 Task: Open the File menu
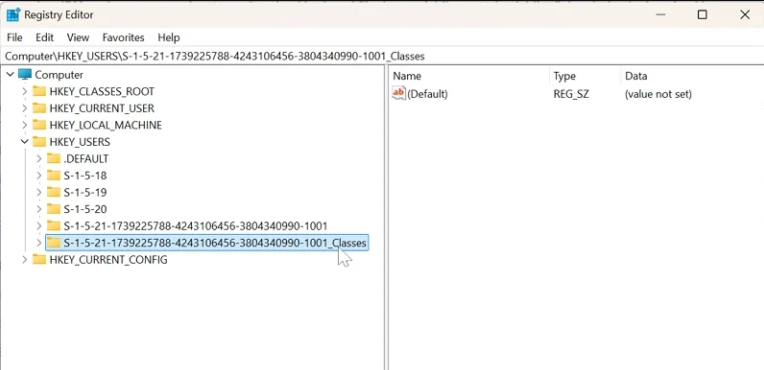pyautogui.click(x=15, y=38)
